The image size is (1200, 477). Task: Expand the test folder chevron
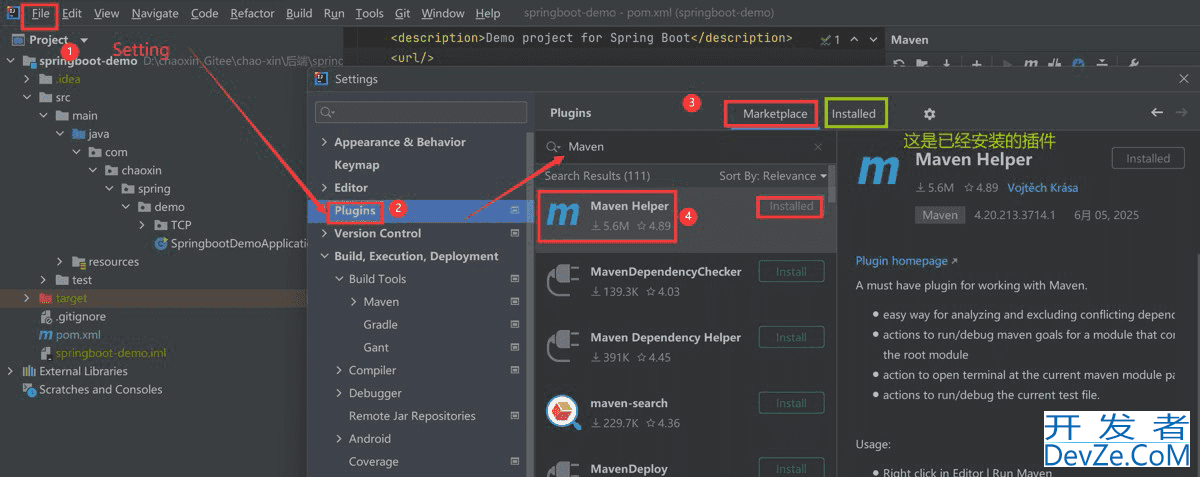click(x=43, y=280)
